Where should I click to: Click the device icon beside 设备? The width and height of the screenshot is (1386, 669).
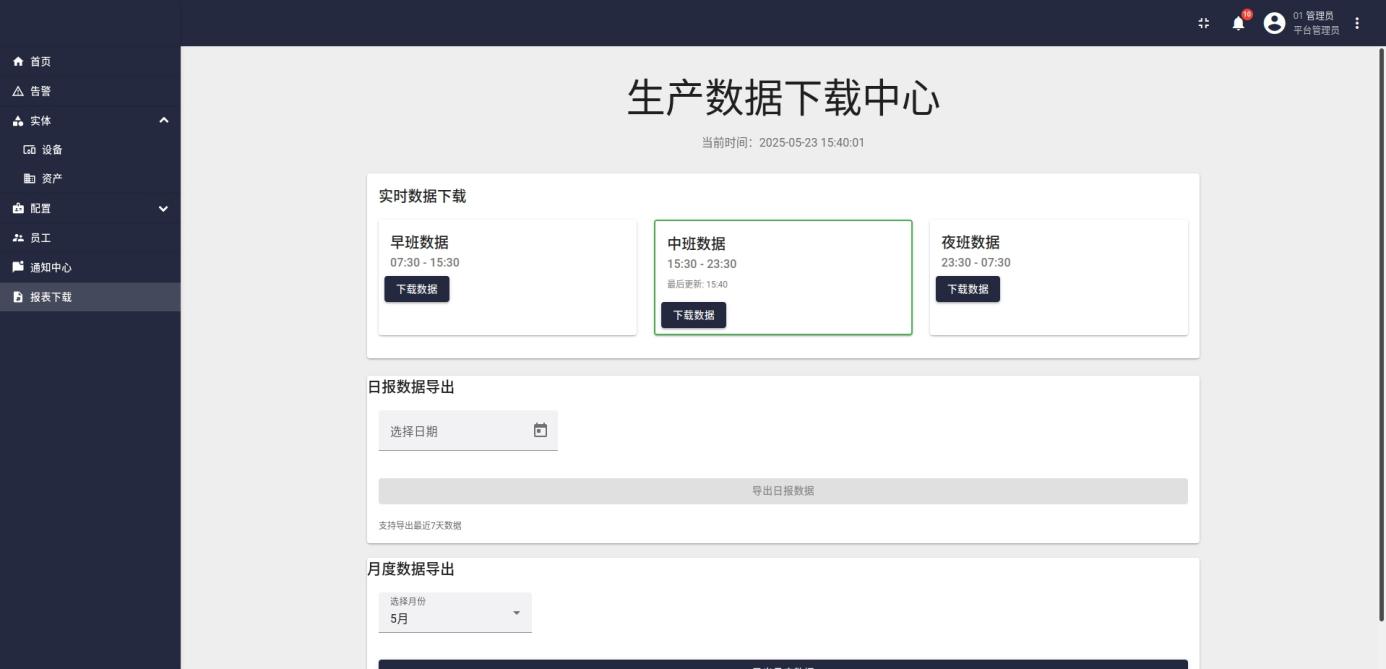point(29,150)
